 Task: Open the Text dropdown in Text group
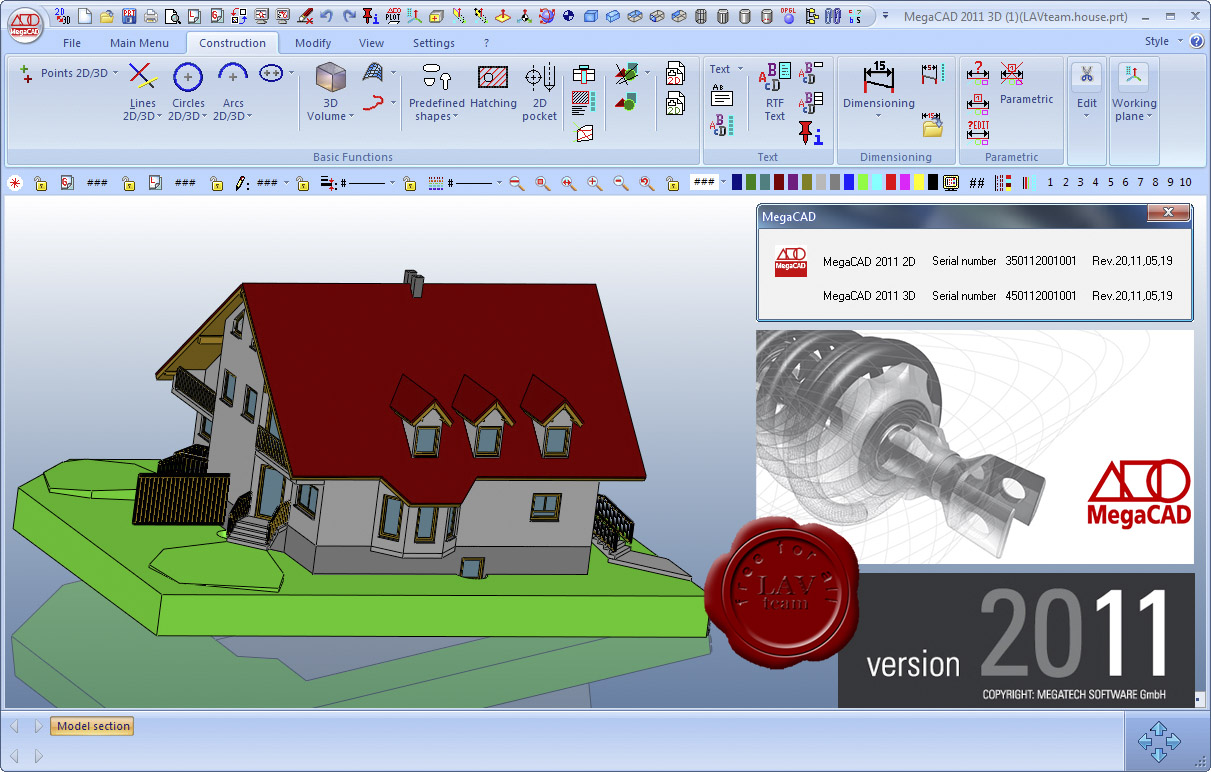pos(740,69)
